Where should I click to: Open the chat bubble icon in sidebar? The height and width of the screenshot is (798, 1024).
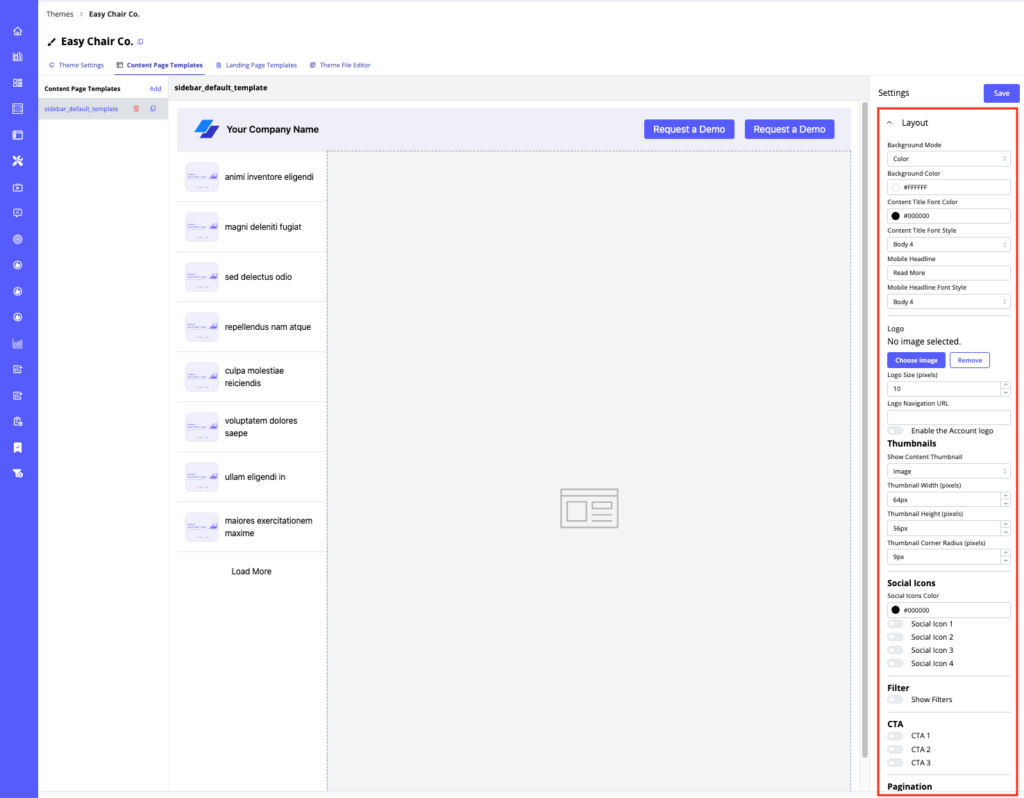[x=16, y=212]
